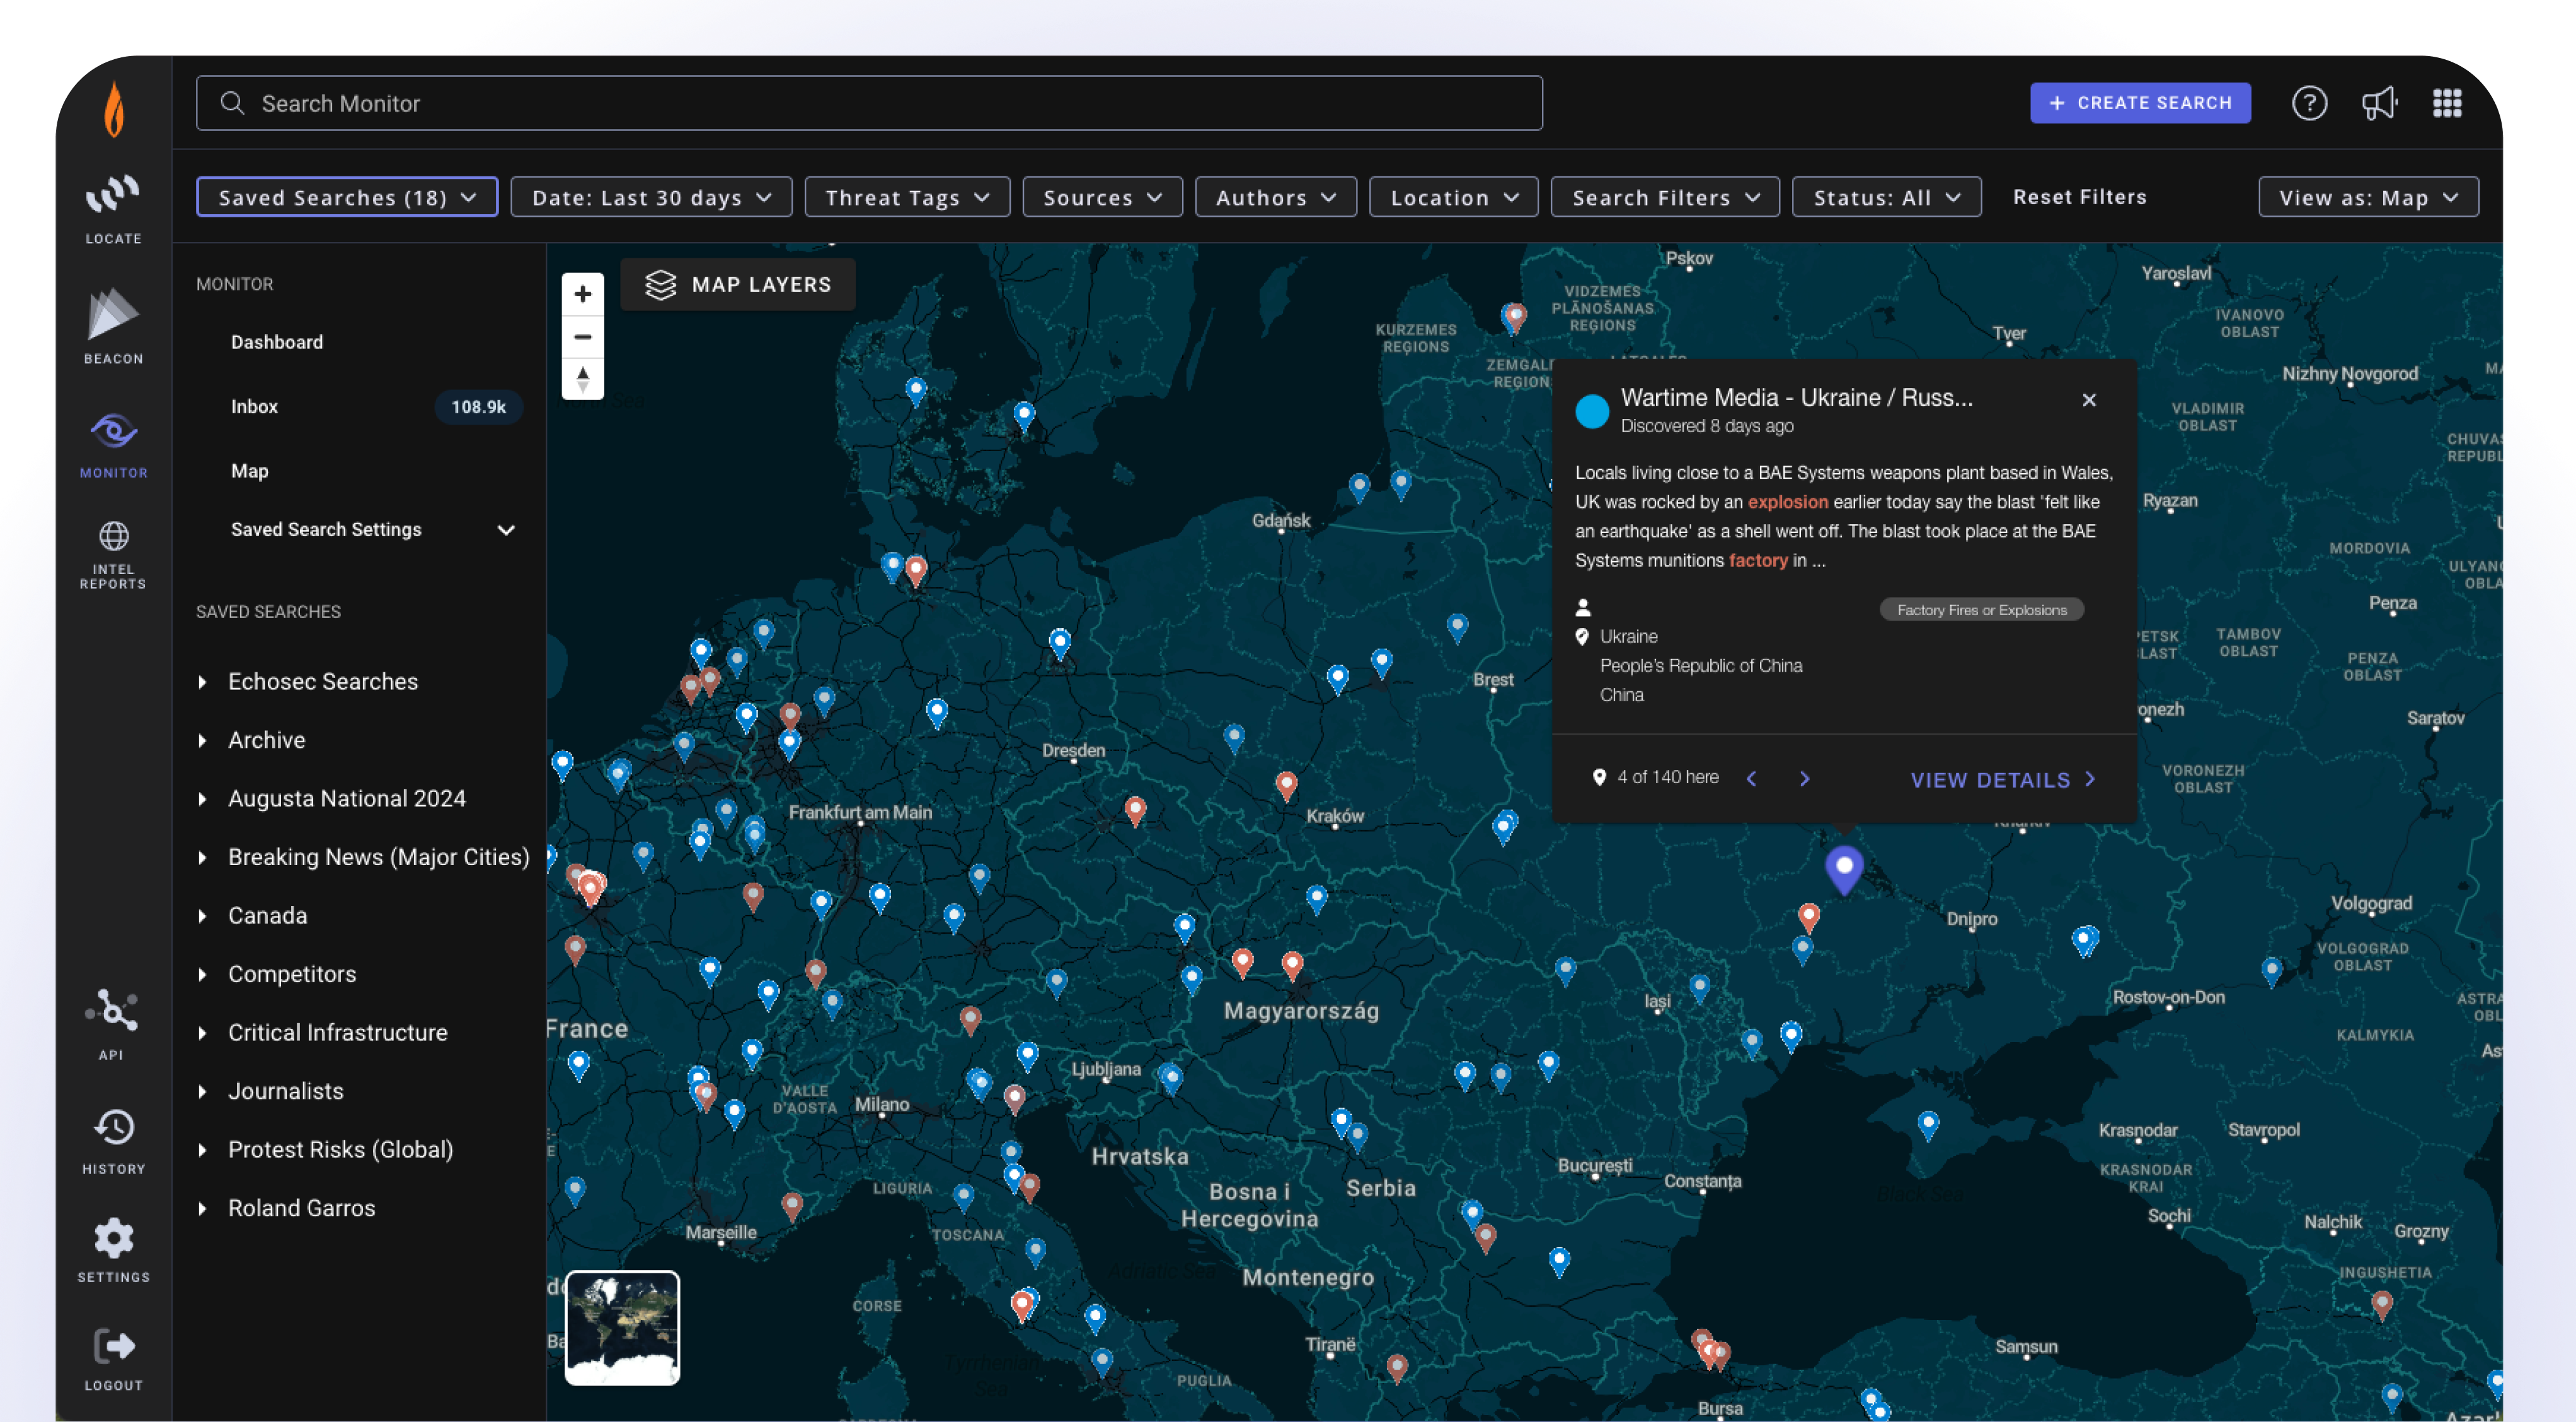Screen dimensions: 2576x1422
Task: Open Sources filter dropdown
Action: 1102,197
